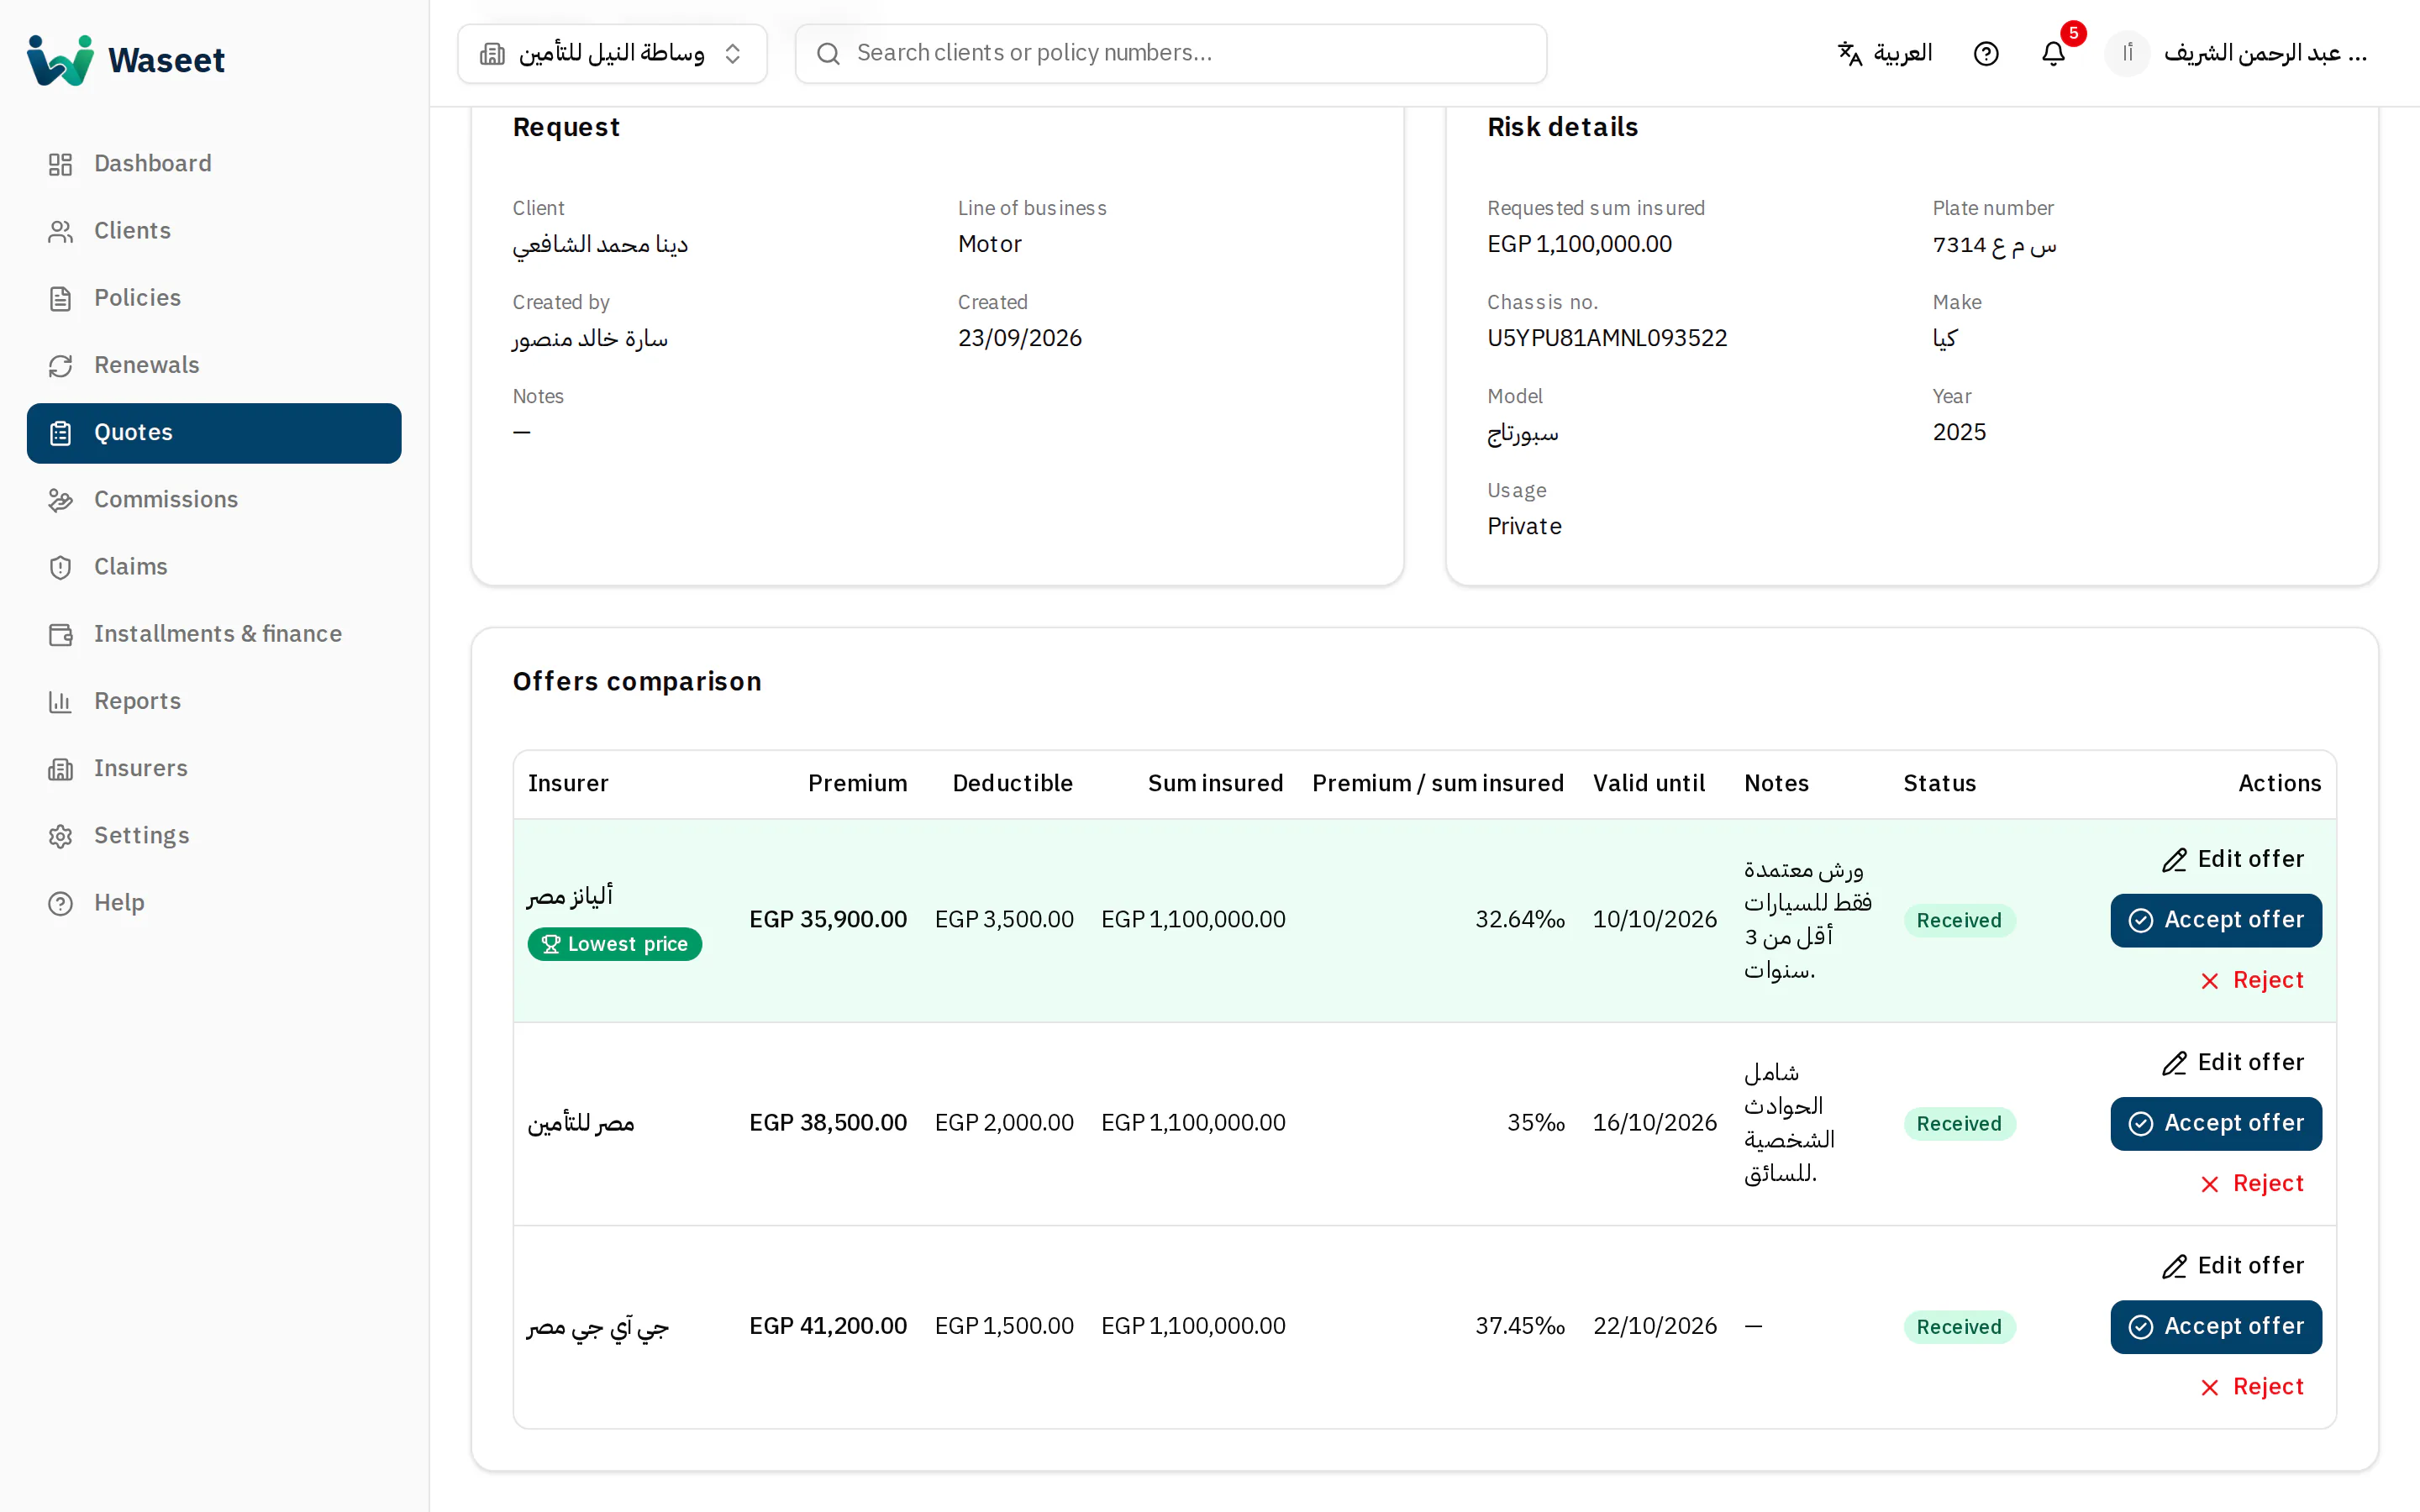Focus the search clients or policy numbers field

tap(1171, 53)
